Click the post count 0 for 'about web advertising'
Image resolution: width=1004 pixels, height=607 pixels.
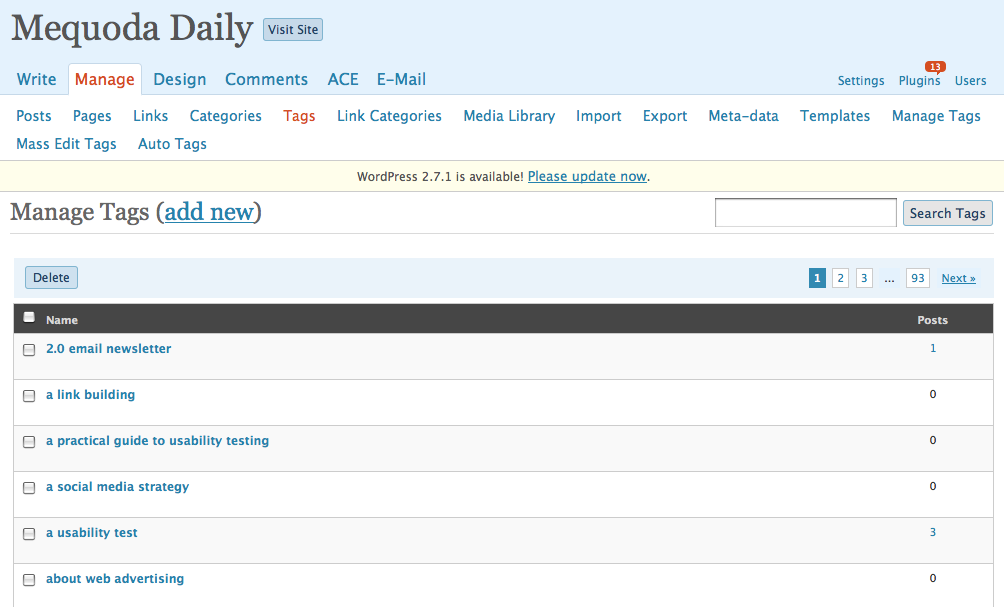click(x=933, y=578)
